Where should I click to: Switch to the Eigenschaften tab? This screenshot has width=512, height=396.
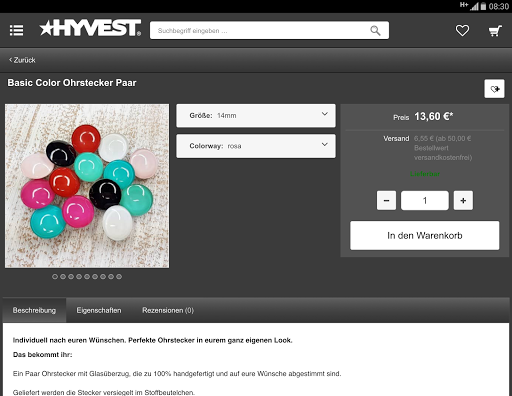coord(99,310)
